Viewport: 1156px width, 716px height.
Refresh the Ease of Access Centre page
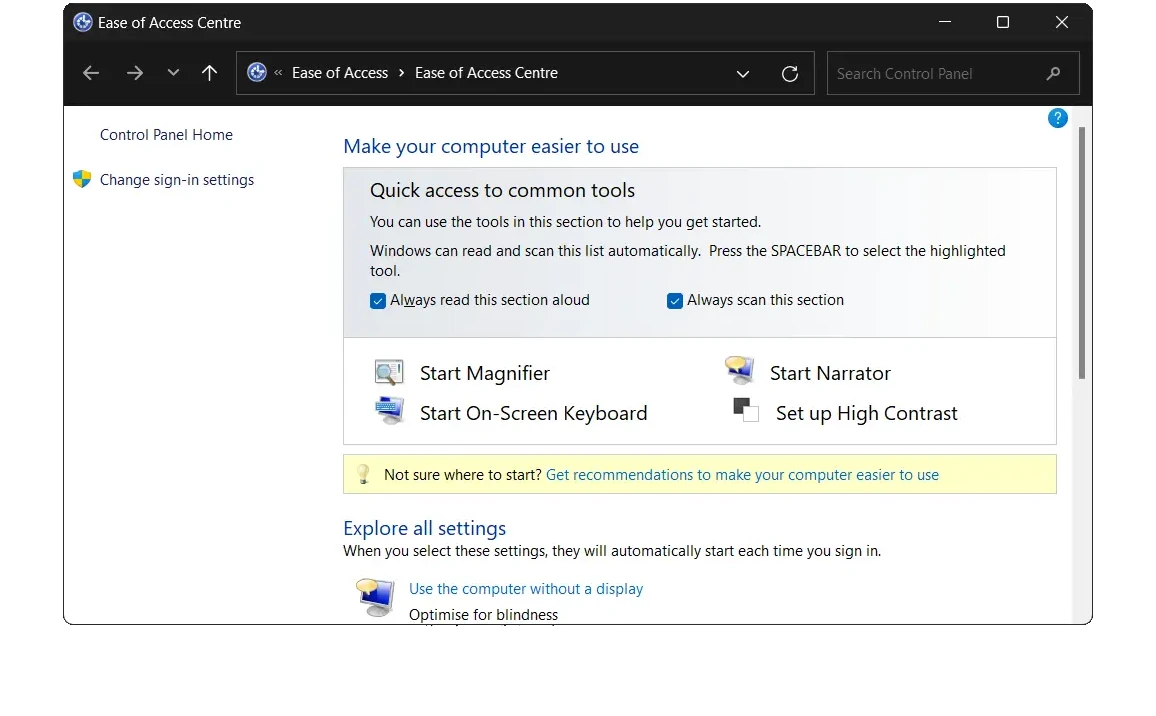click(x=790, y=74)
